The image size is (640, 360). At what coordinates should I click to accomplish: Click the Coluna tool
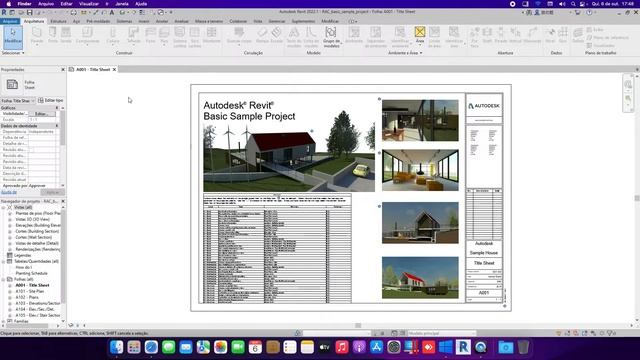113,35
